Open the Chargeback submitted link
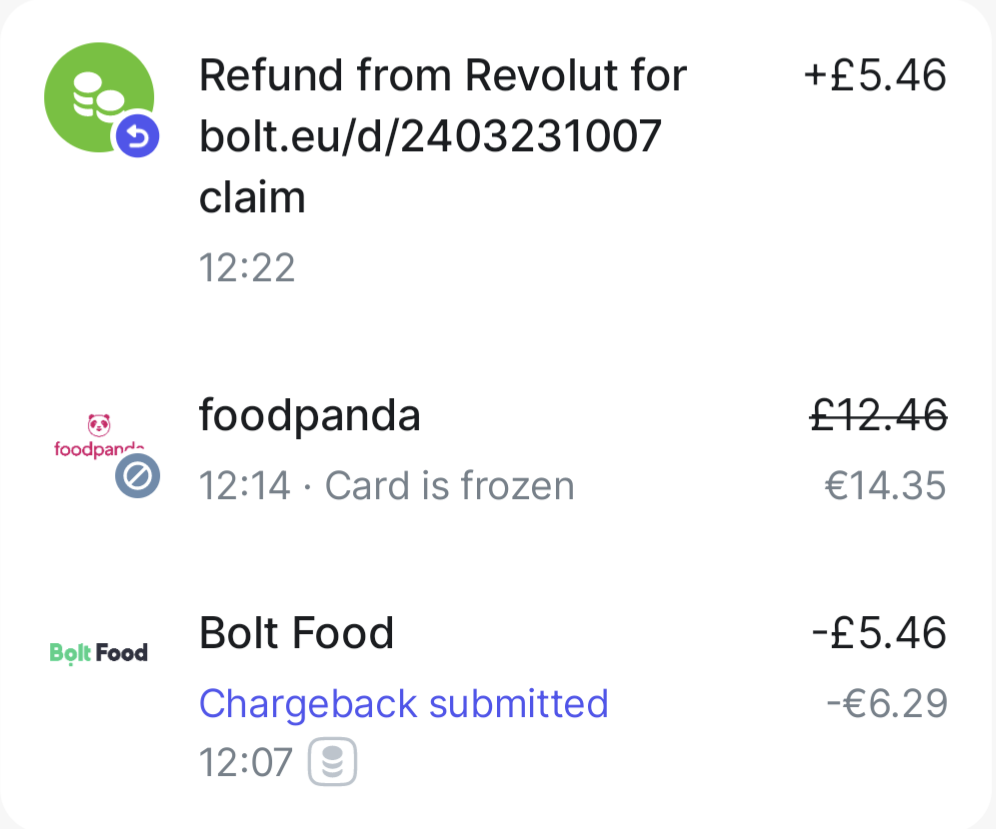 tap(403, 703)
